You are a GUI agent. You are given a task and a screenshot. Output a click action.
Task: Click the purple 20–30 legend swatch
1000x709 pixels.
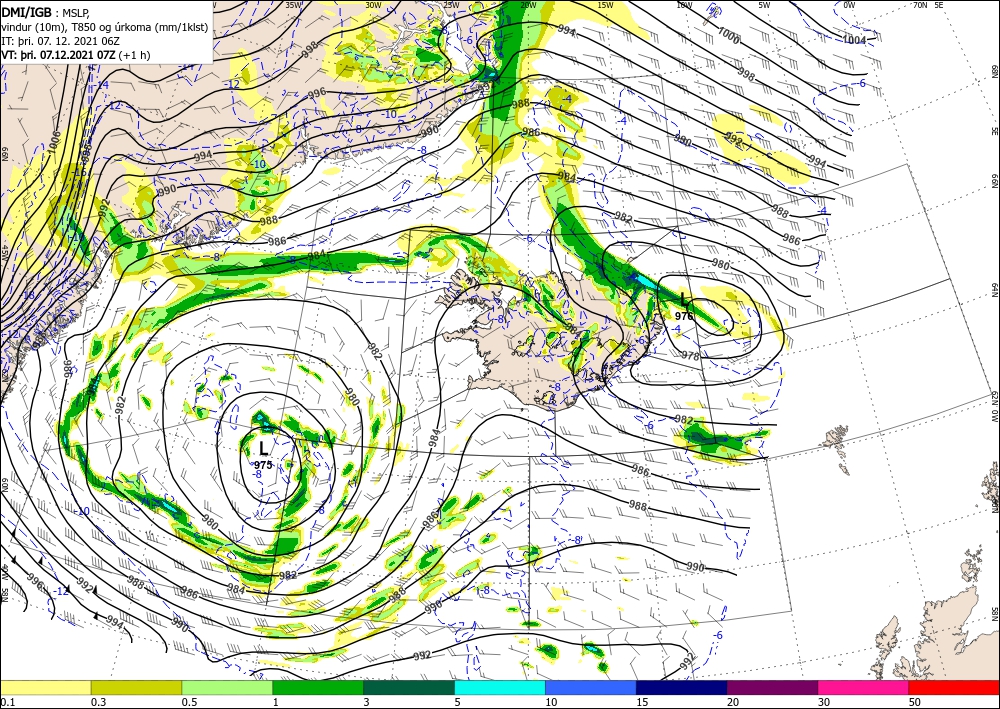[x=772, y=687]
